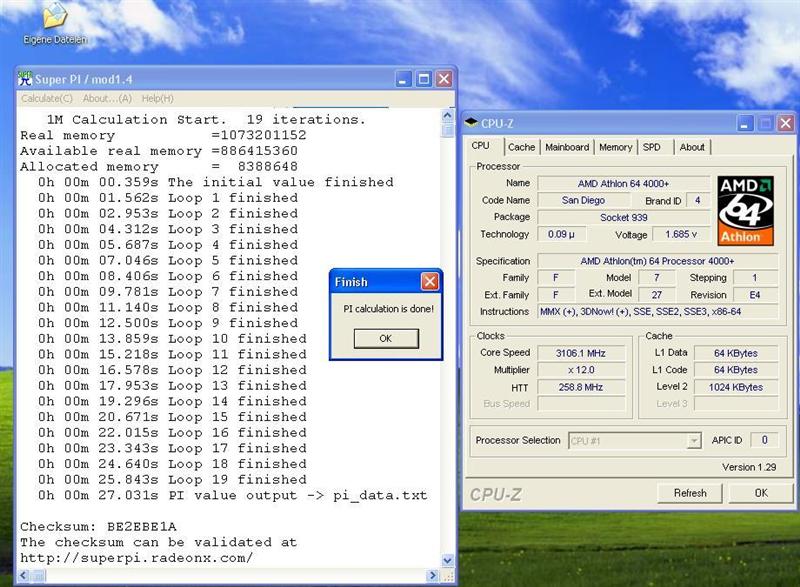800x587 pixels.
Task: Click the AMD Athlon 64 4000+ Name field
Action: [623, 184]
